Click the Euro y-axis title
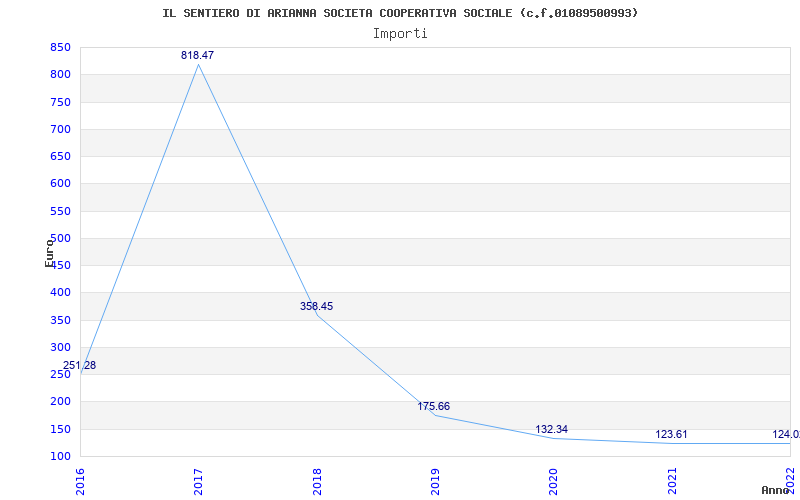 [49, 253]
